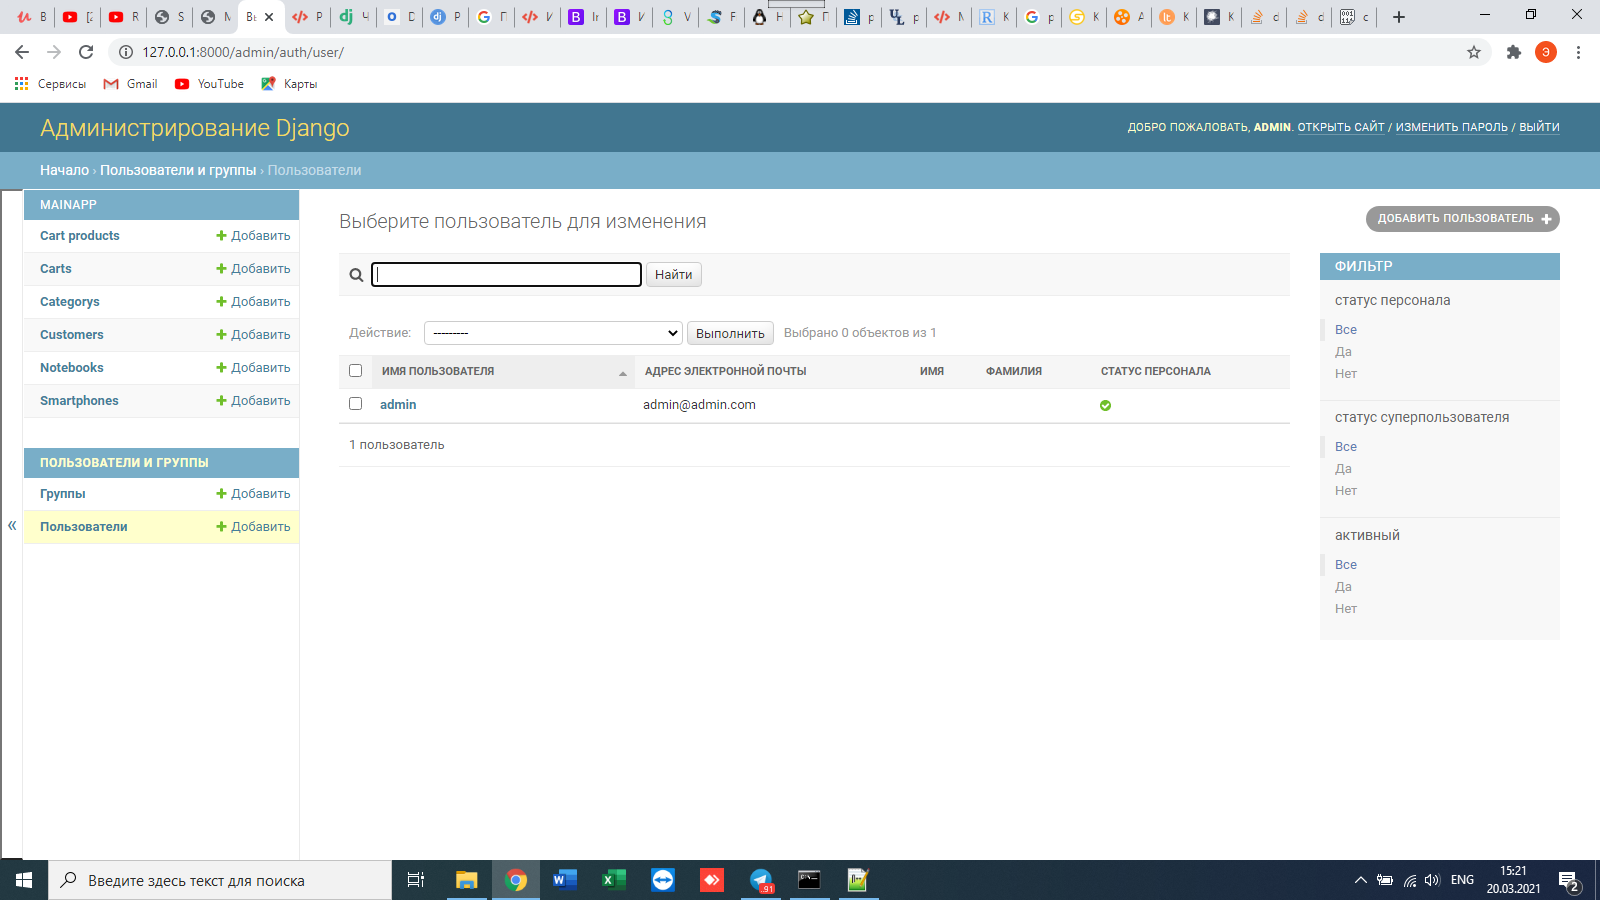Close the active browser tab

[269, 17]
